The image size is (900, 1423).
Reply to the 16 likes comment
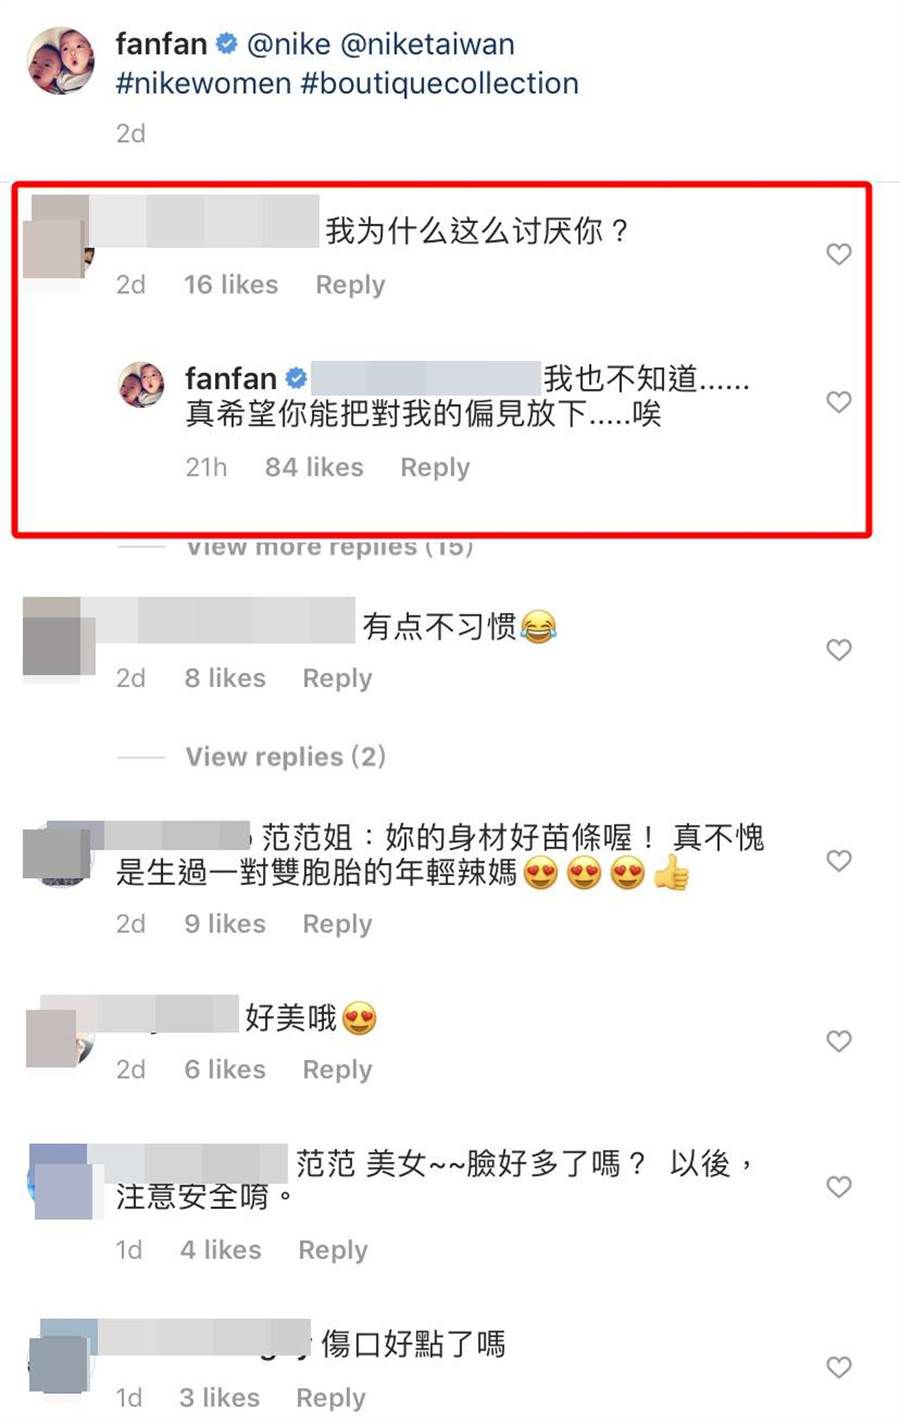click(x=350, y=285)
